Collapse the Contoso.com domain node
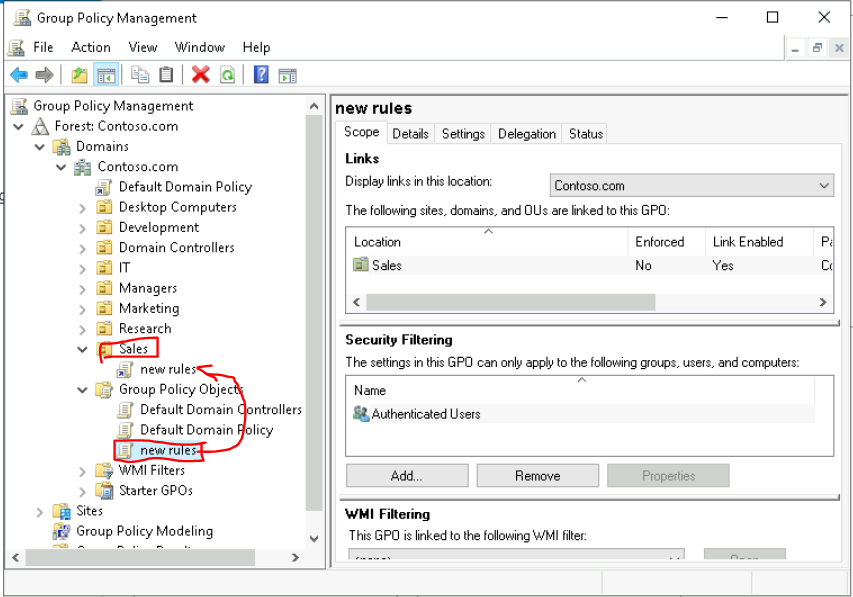This screenshot has width=853, height=597. (x=61, y=167)
